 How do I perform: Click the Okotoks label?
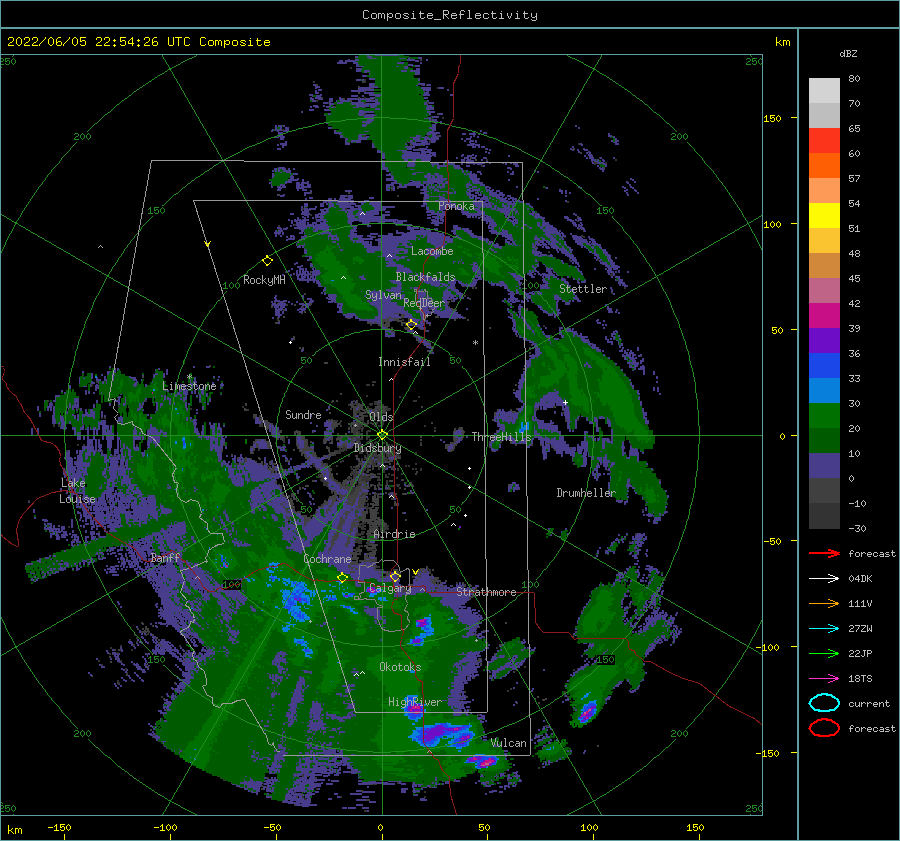(x=400, y=667)
